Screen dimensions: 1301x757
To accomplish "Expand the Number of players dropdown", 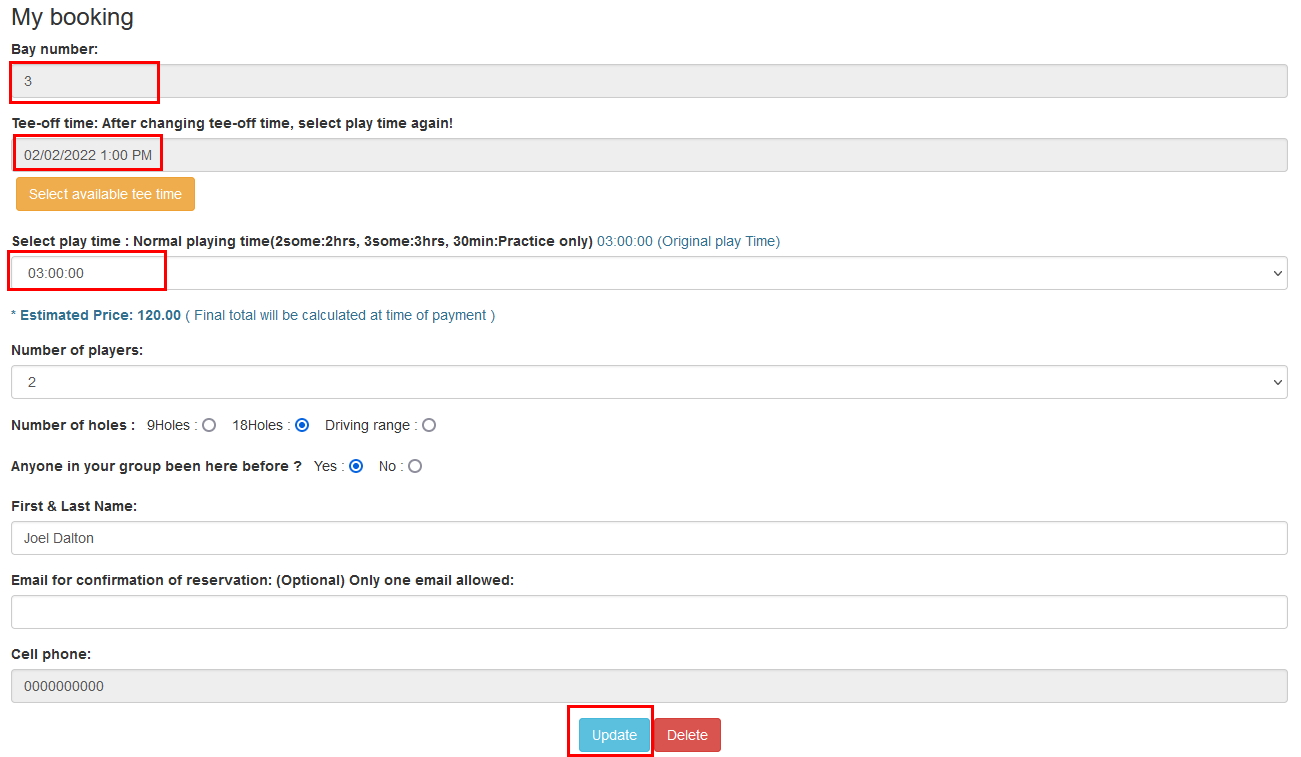I will coord(648,382).
